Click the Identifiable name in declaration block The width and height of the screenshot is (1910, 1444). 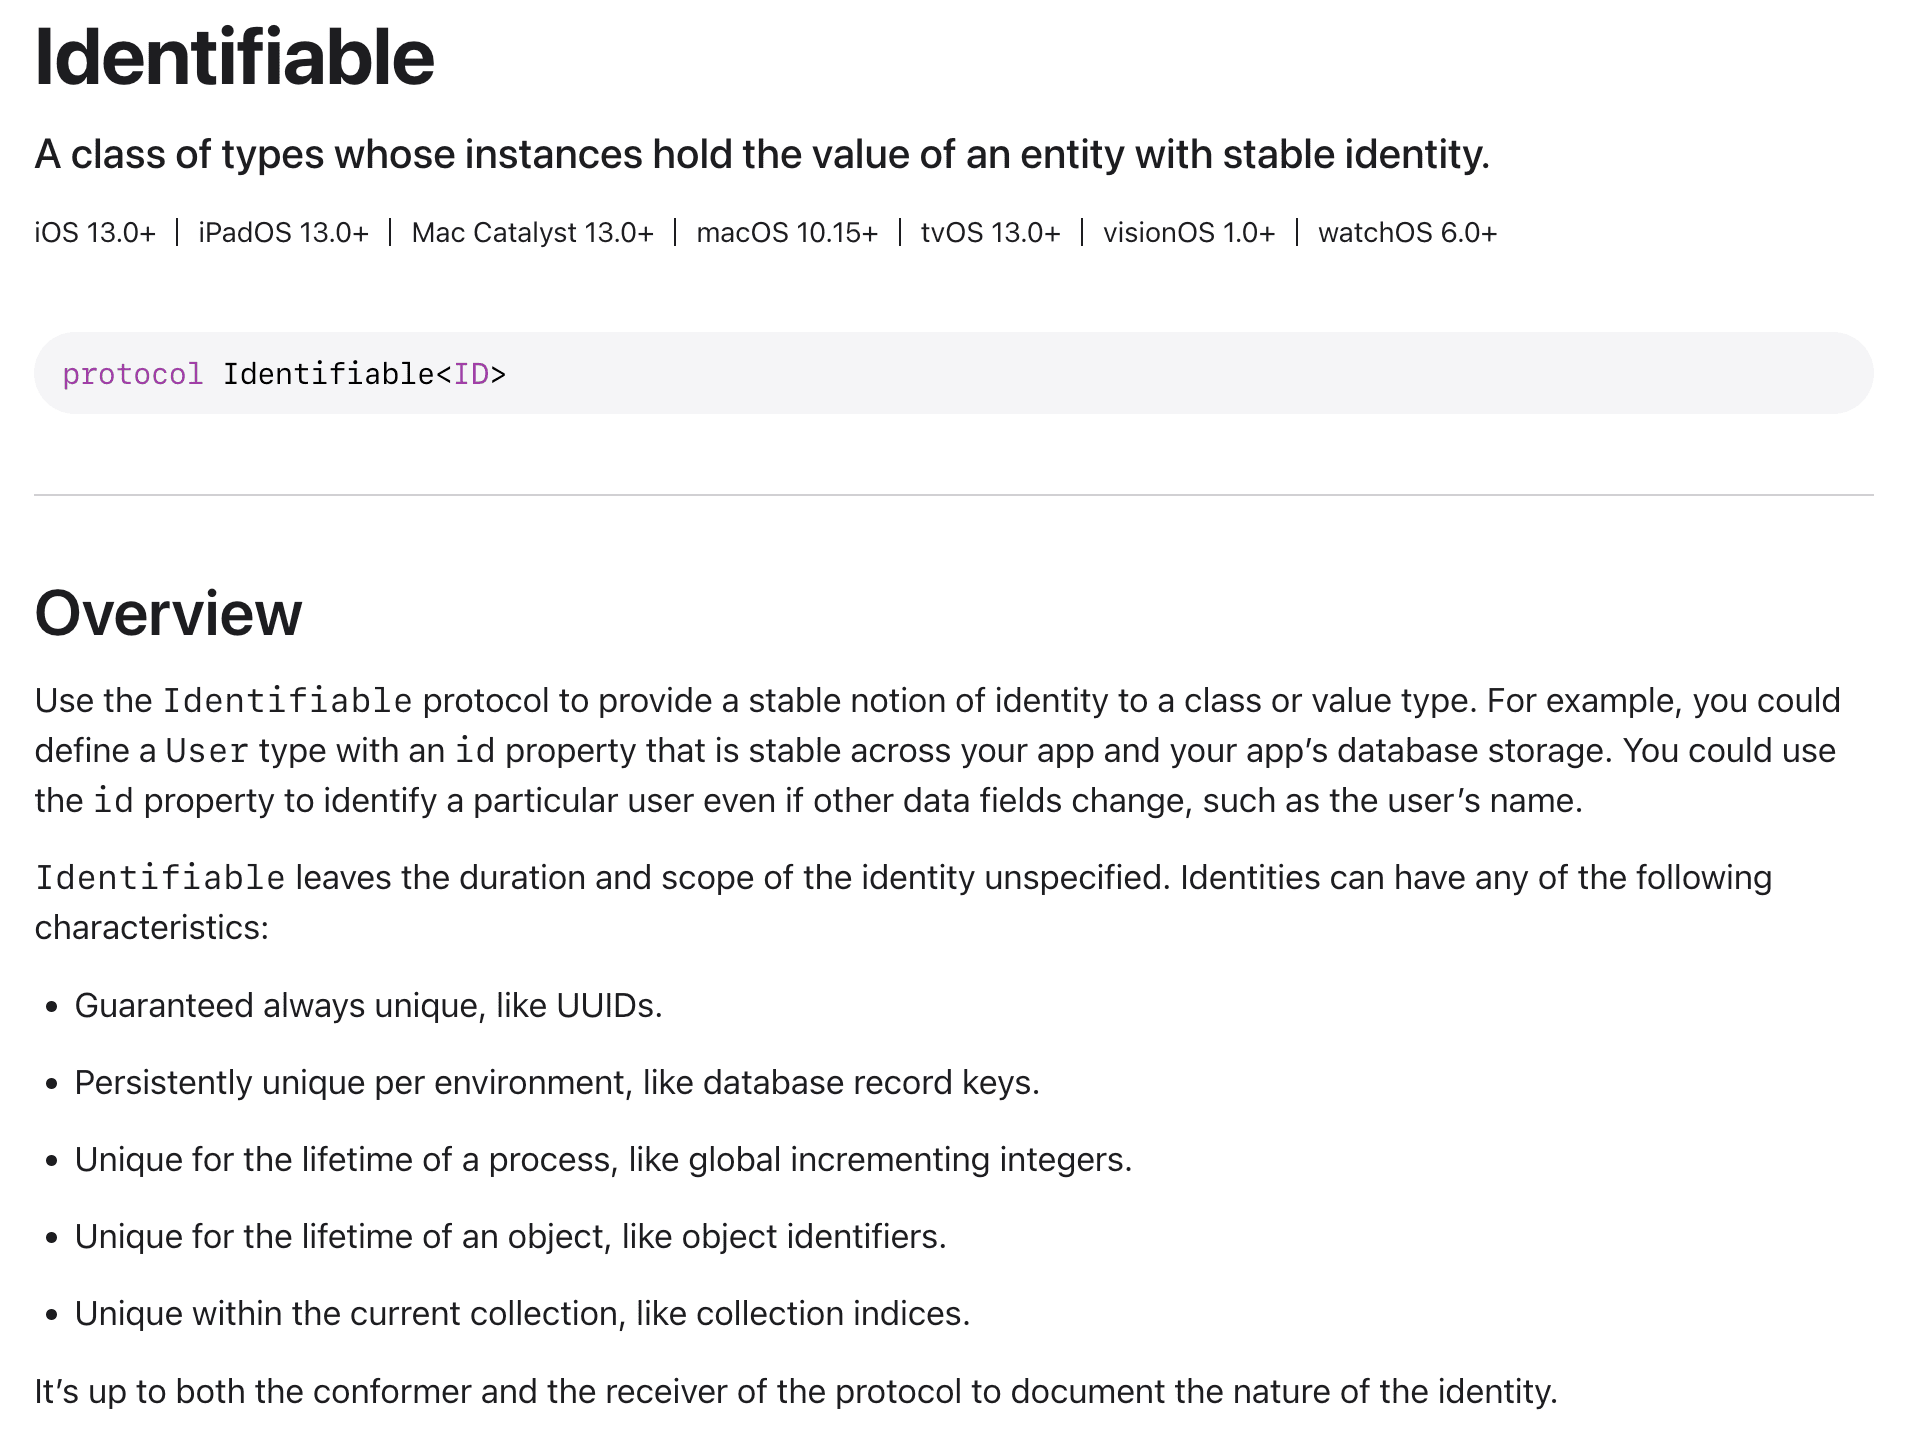point(329,374)
